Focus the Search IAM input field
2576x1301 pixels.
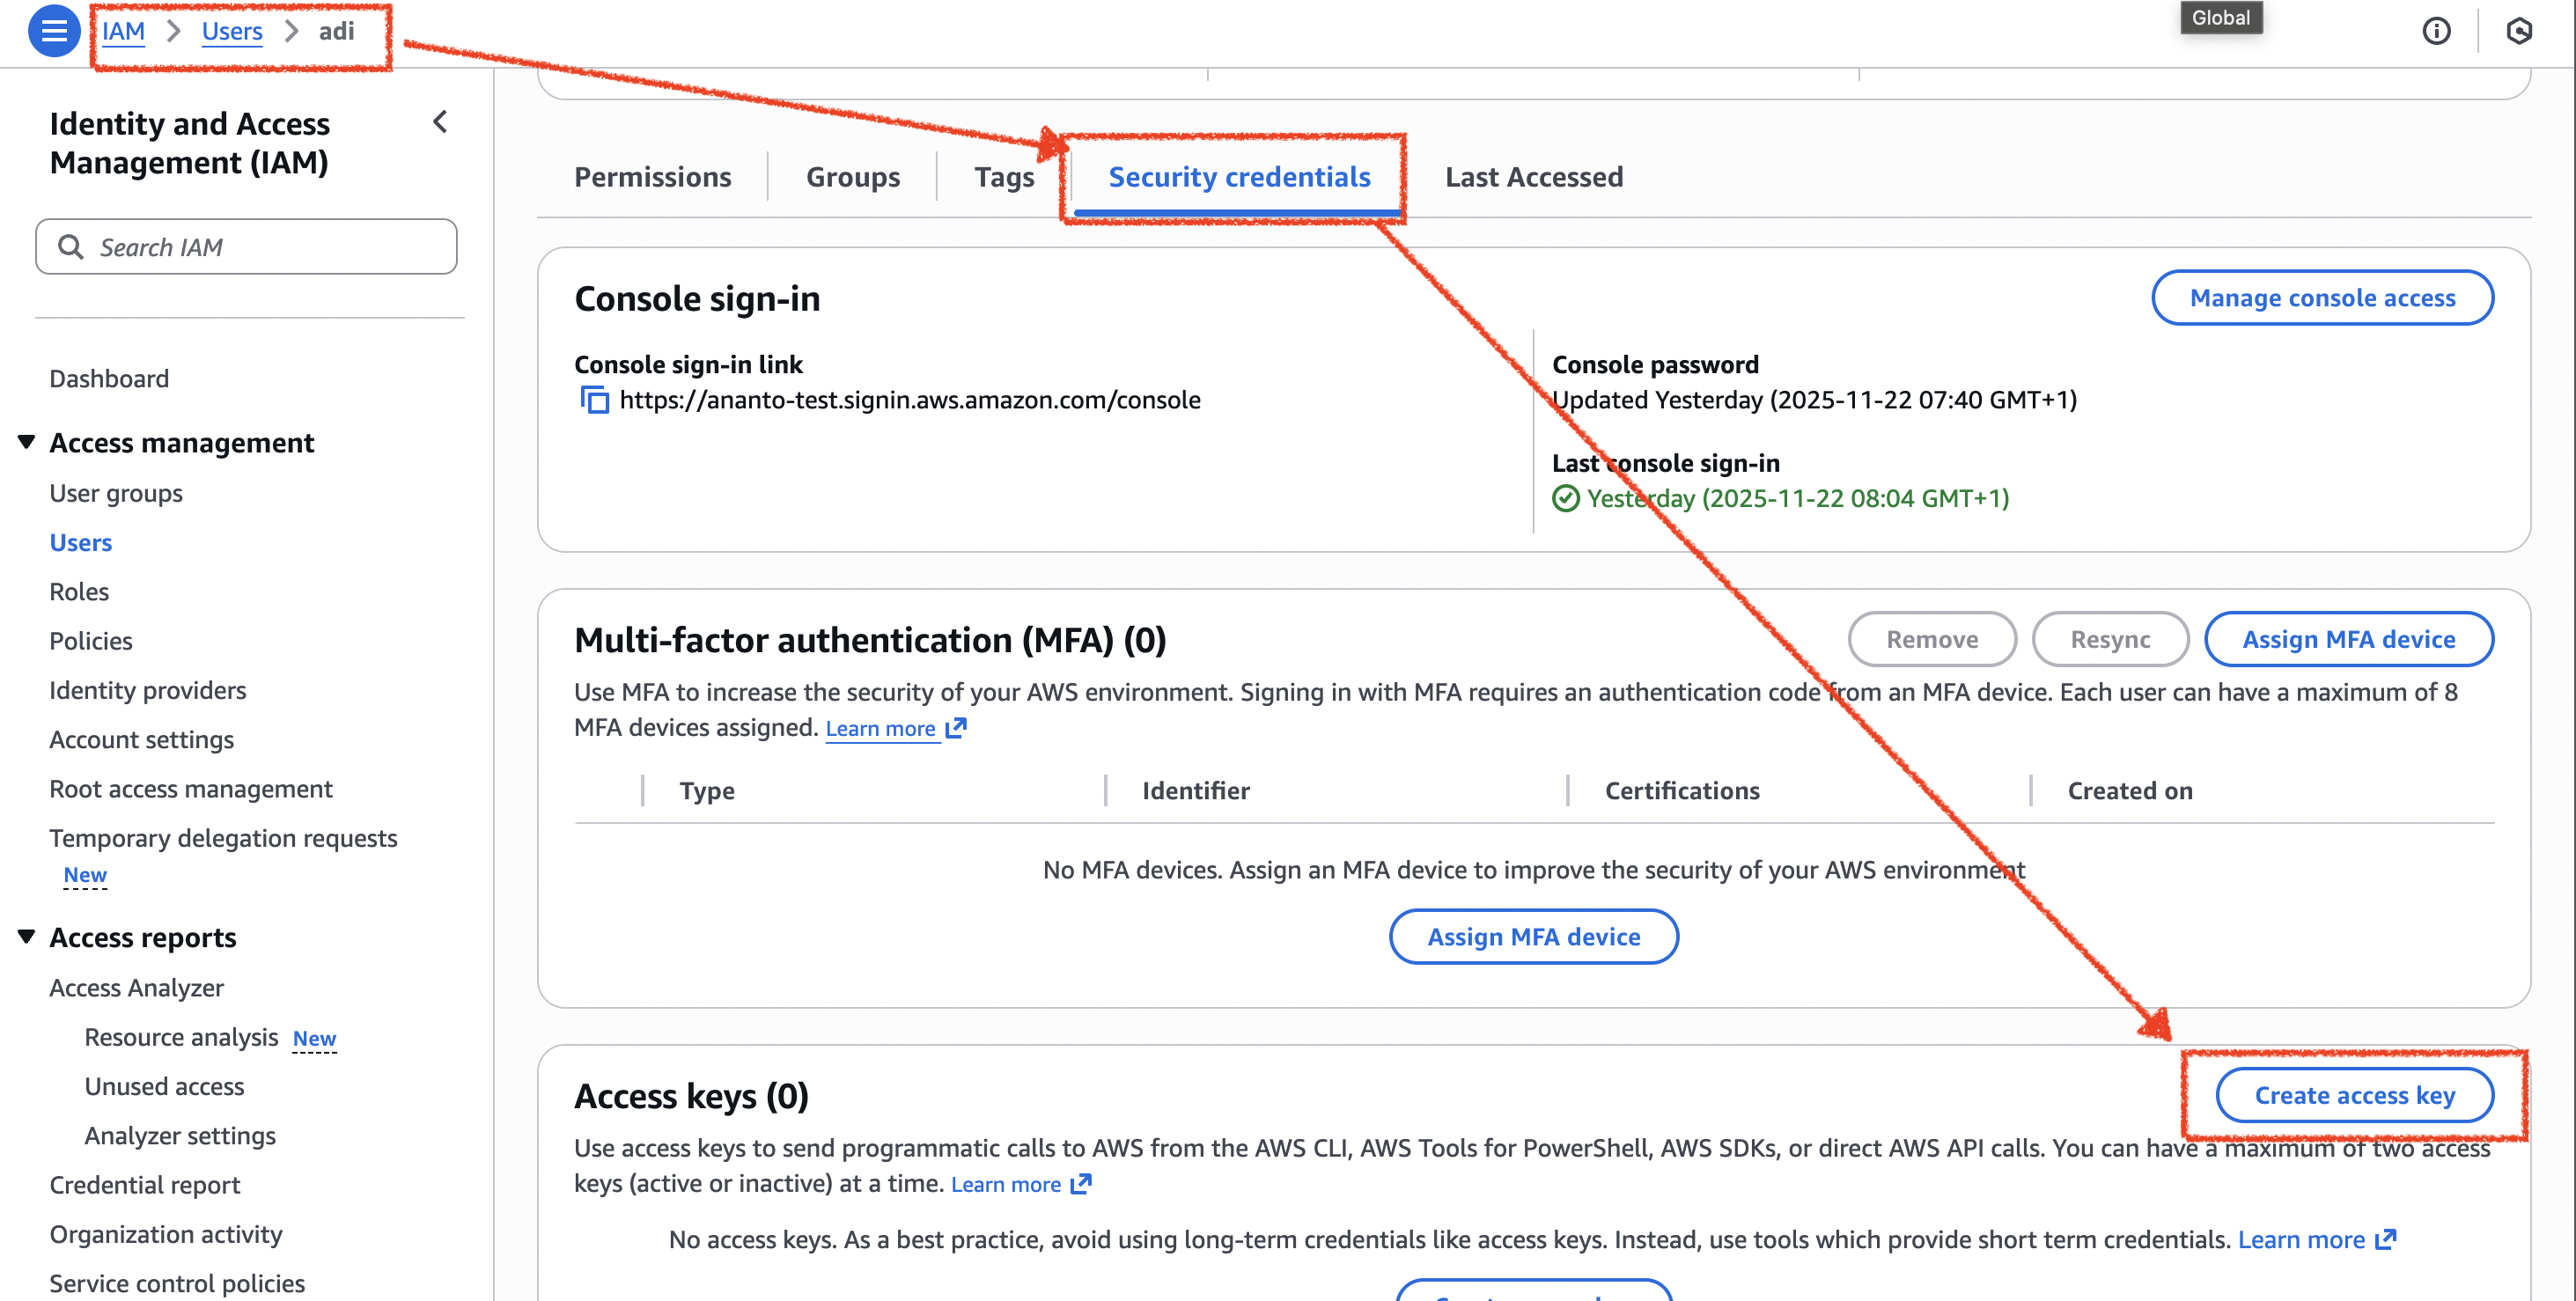[270, 246]
